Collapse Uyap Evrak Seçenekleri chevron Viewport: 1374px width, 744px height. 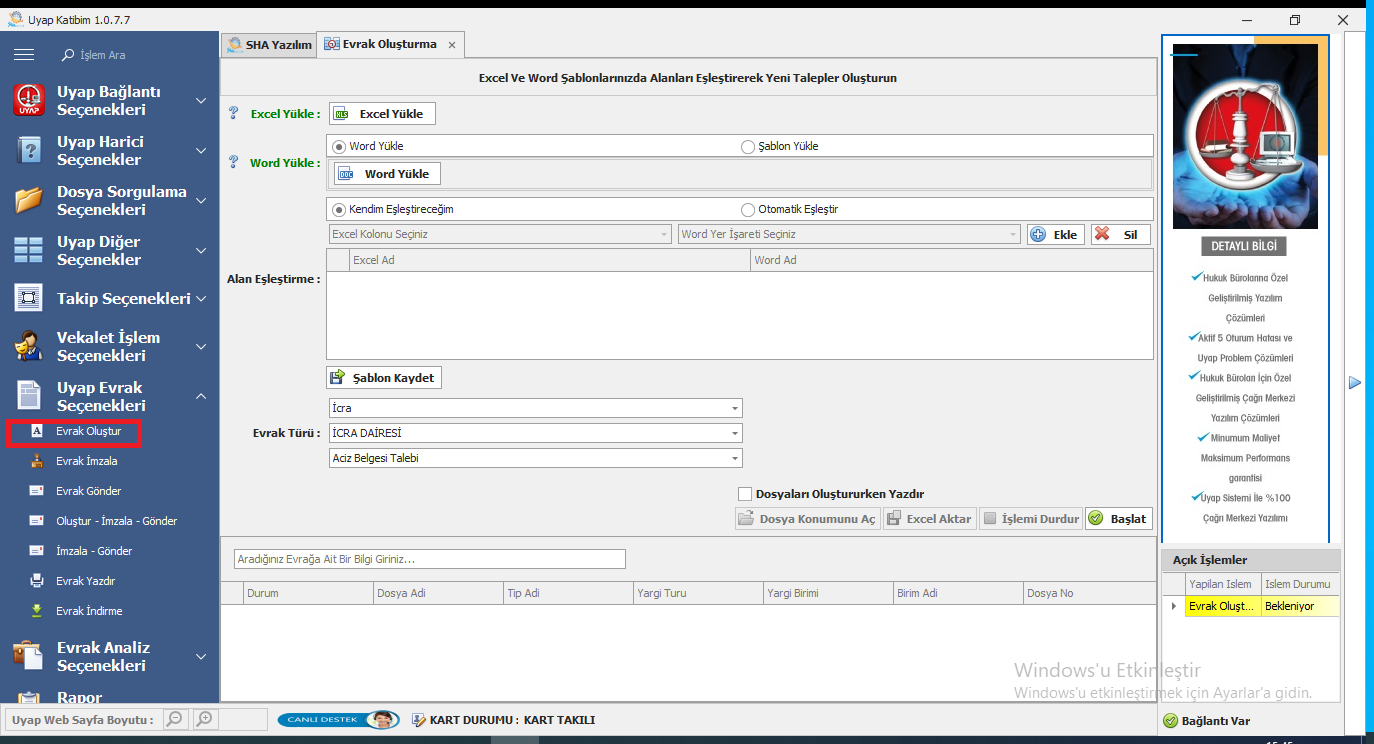click(201, 397)
